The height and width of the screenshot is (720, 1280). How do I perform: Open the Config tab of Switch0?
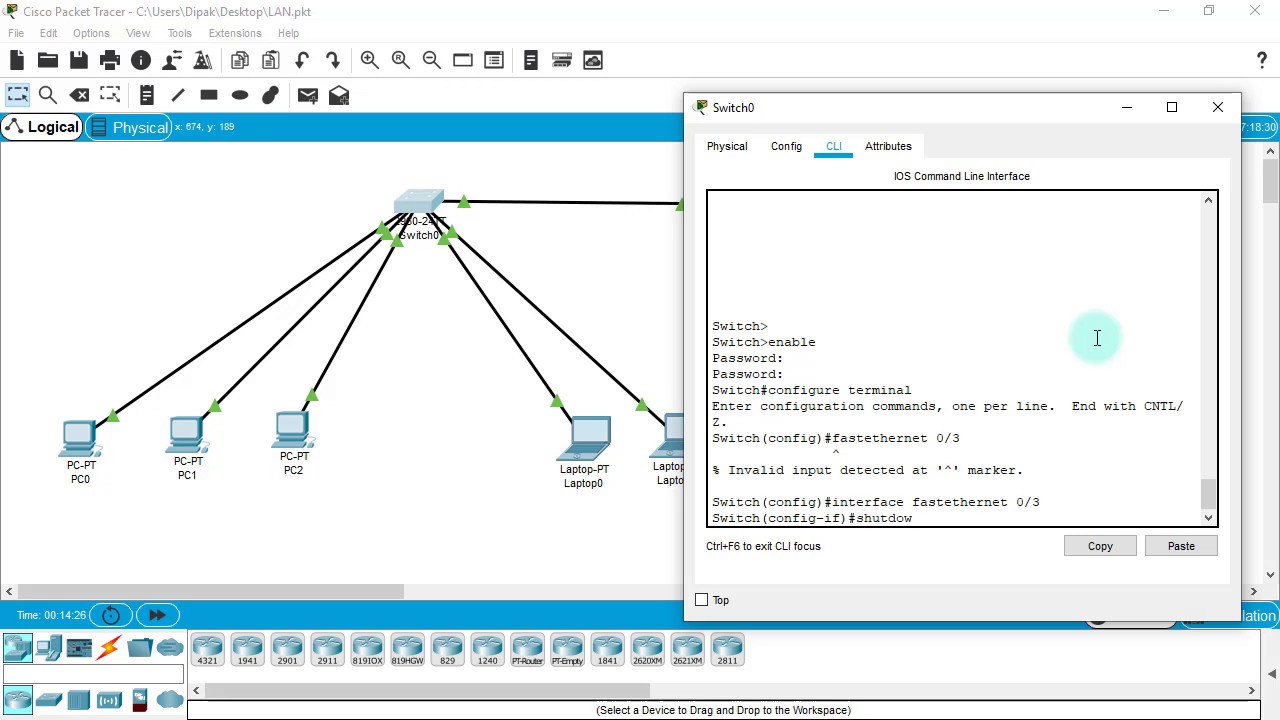point(786,146)
